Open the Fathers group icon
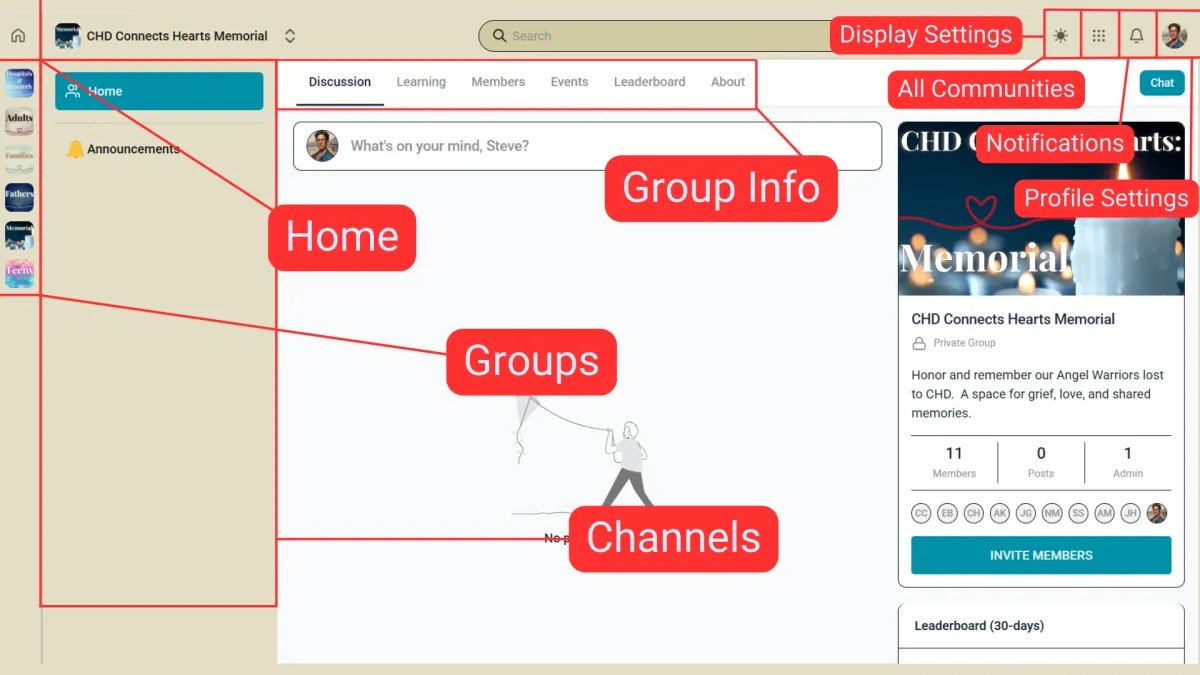The height and width of the screenshot is (675, 1200). pyautogui.click(x=19, y=197)
